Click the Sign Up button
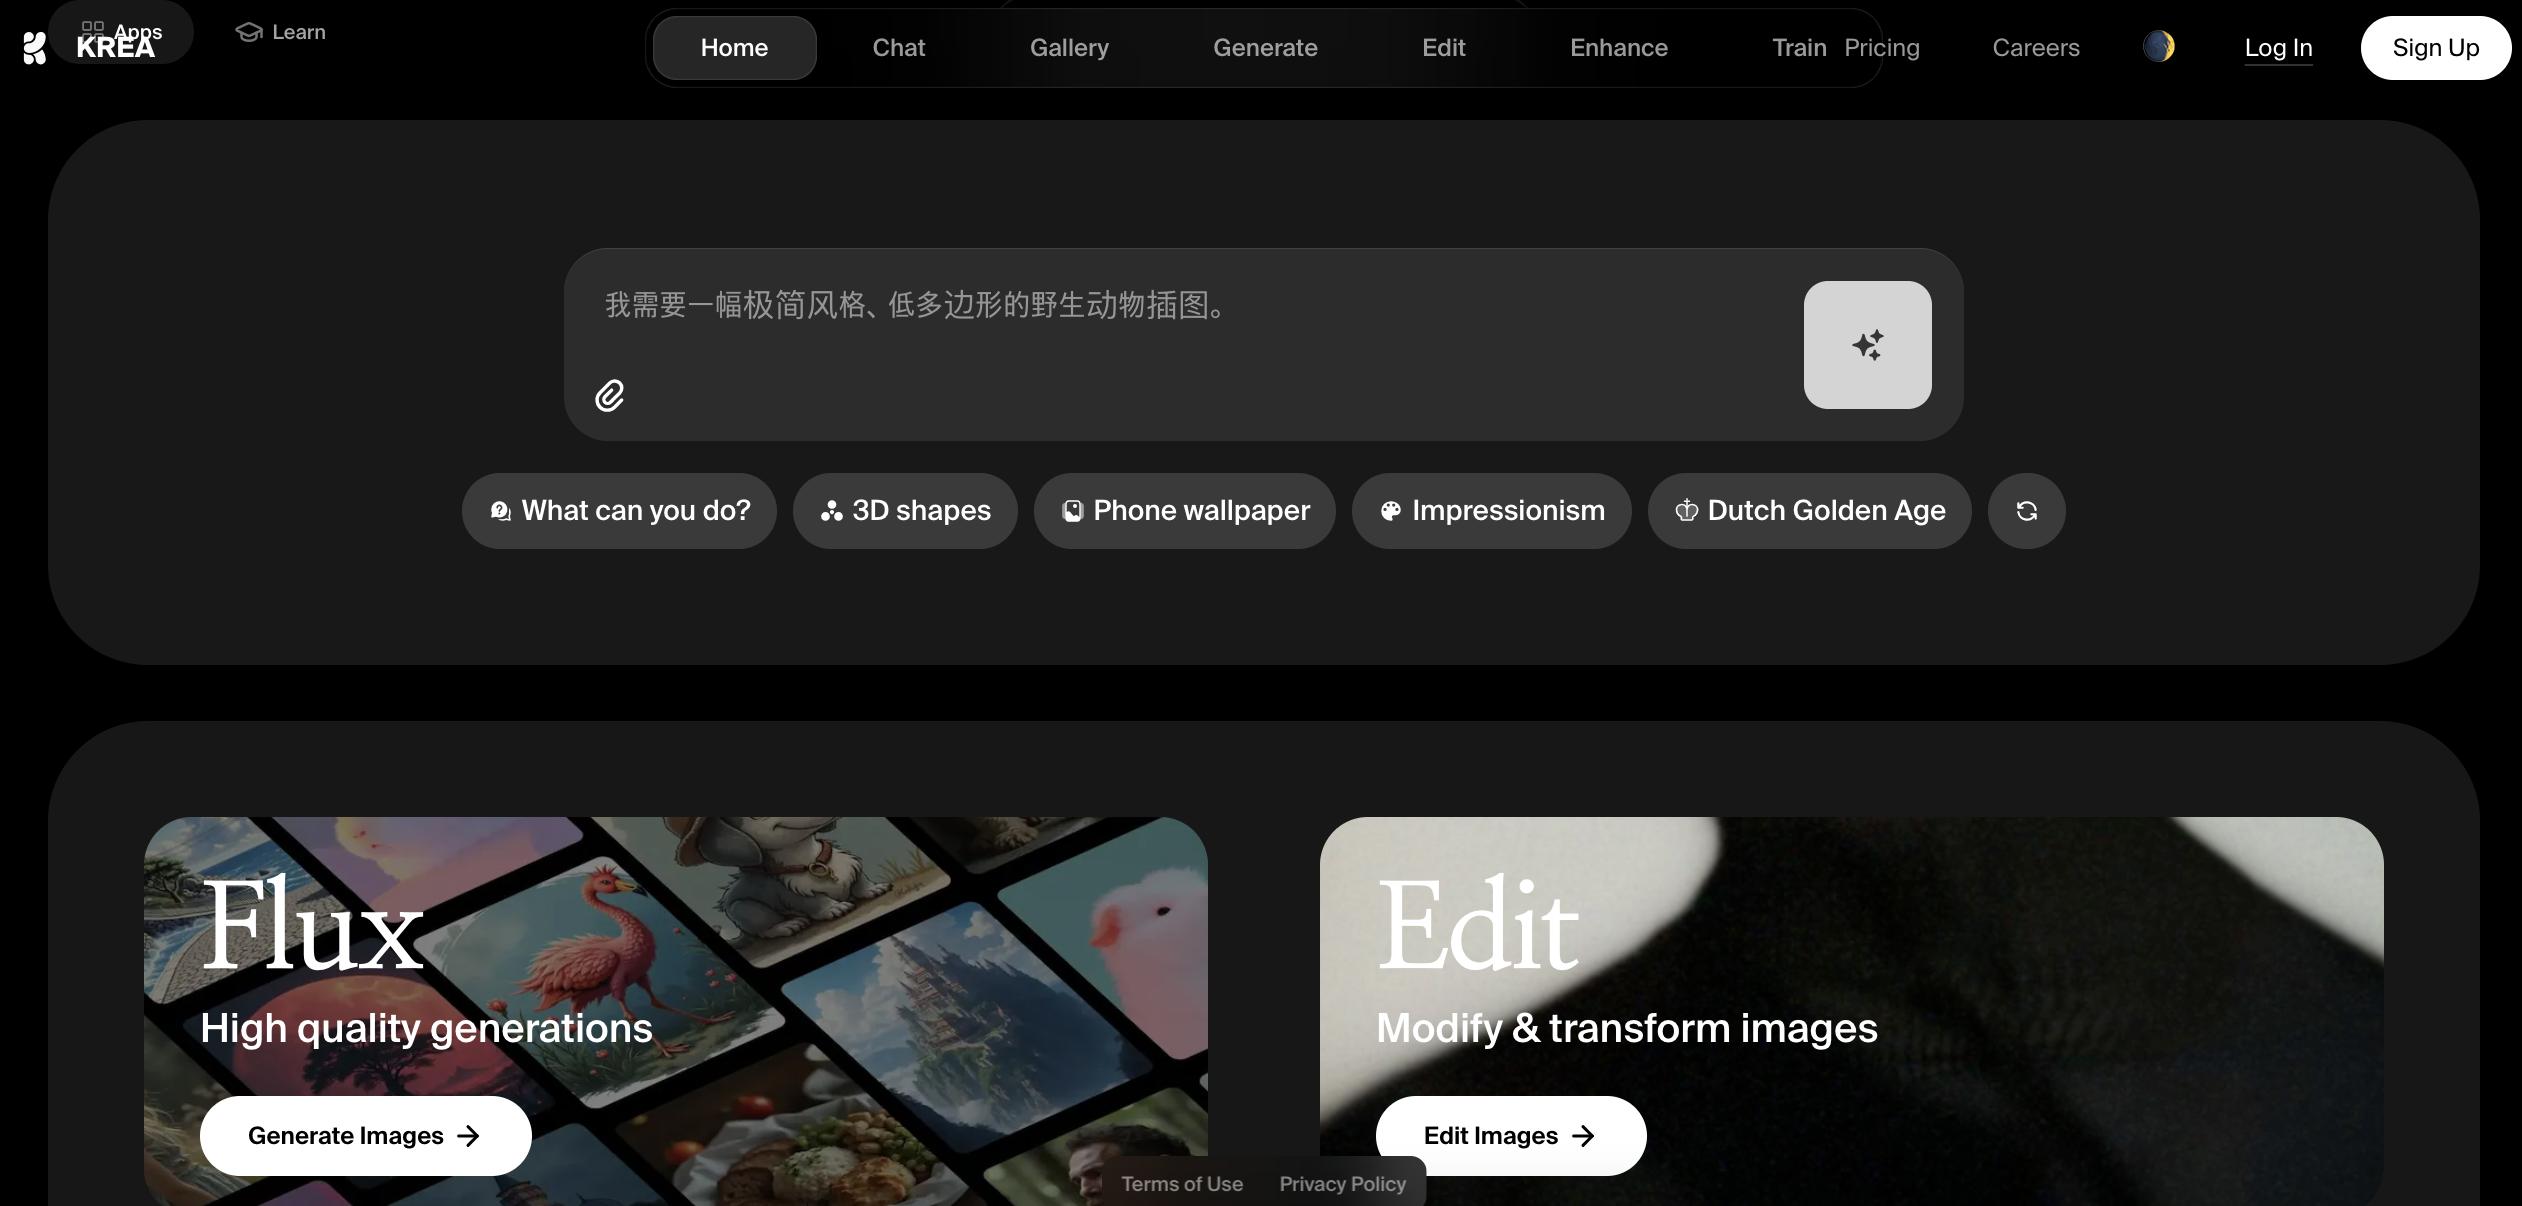Image resolution: width=2522 pixels, height=1206 pixels. (2435, 48)
